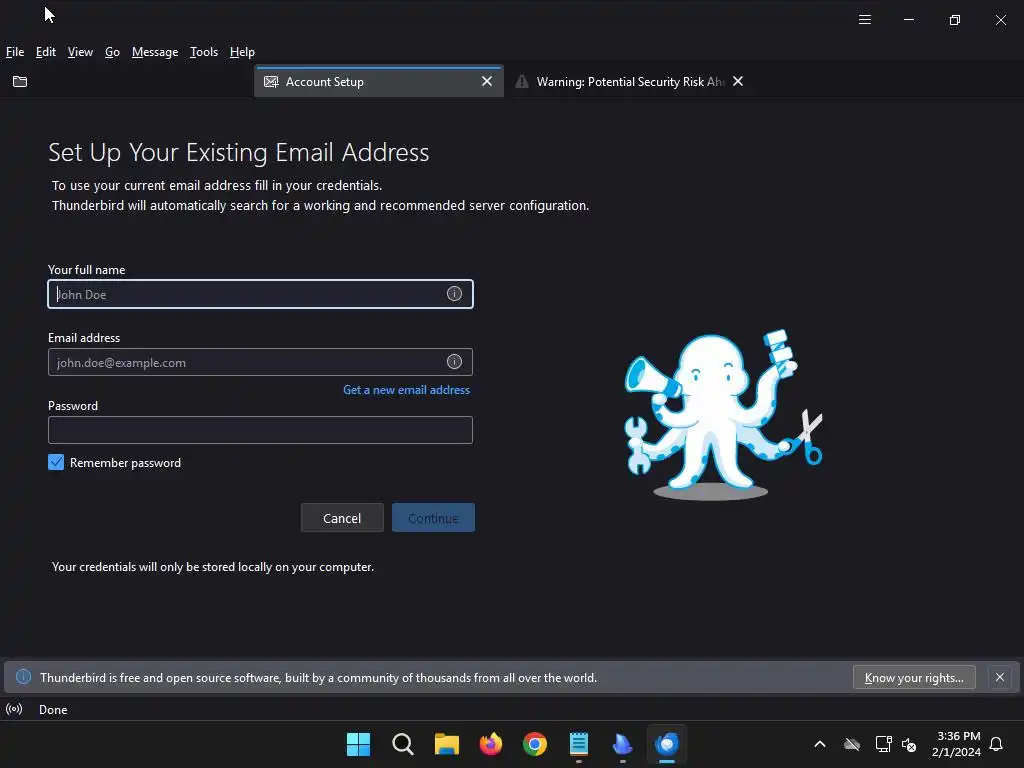Follow the Get a new email address link
Viewport: 1024px width, 768px height.
(406, 390)
